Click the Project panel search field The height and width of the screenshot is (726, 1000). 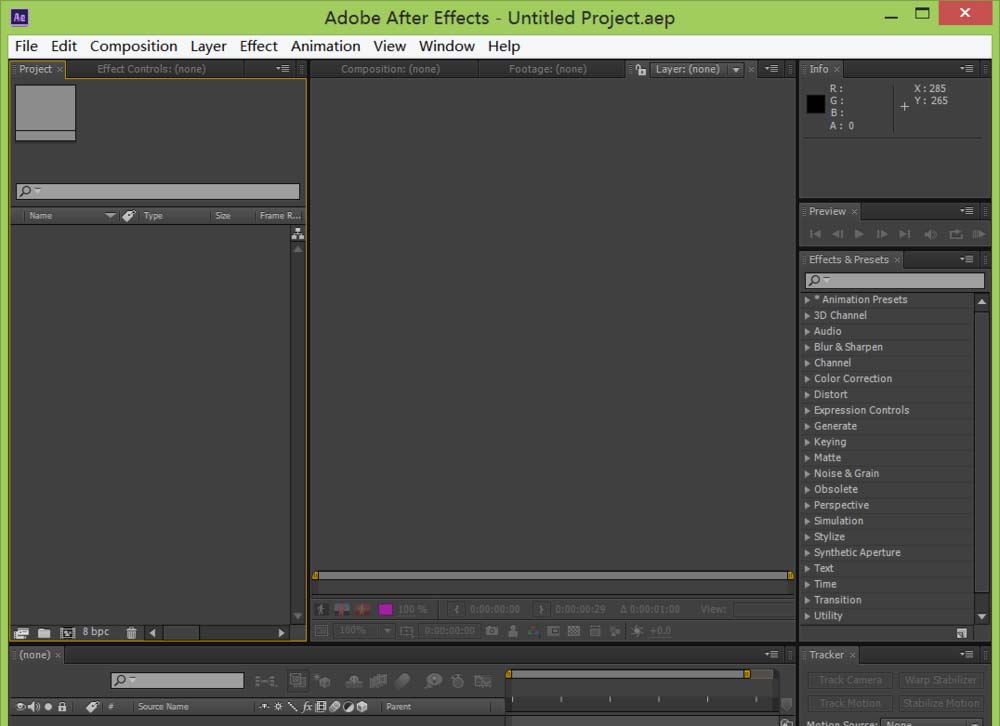click(158, 191)
